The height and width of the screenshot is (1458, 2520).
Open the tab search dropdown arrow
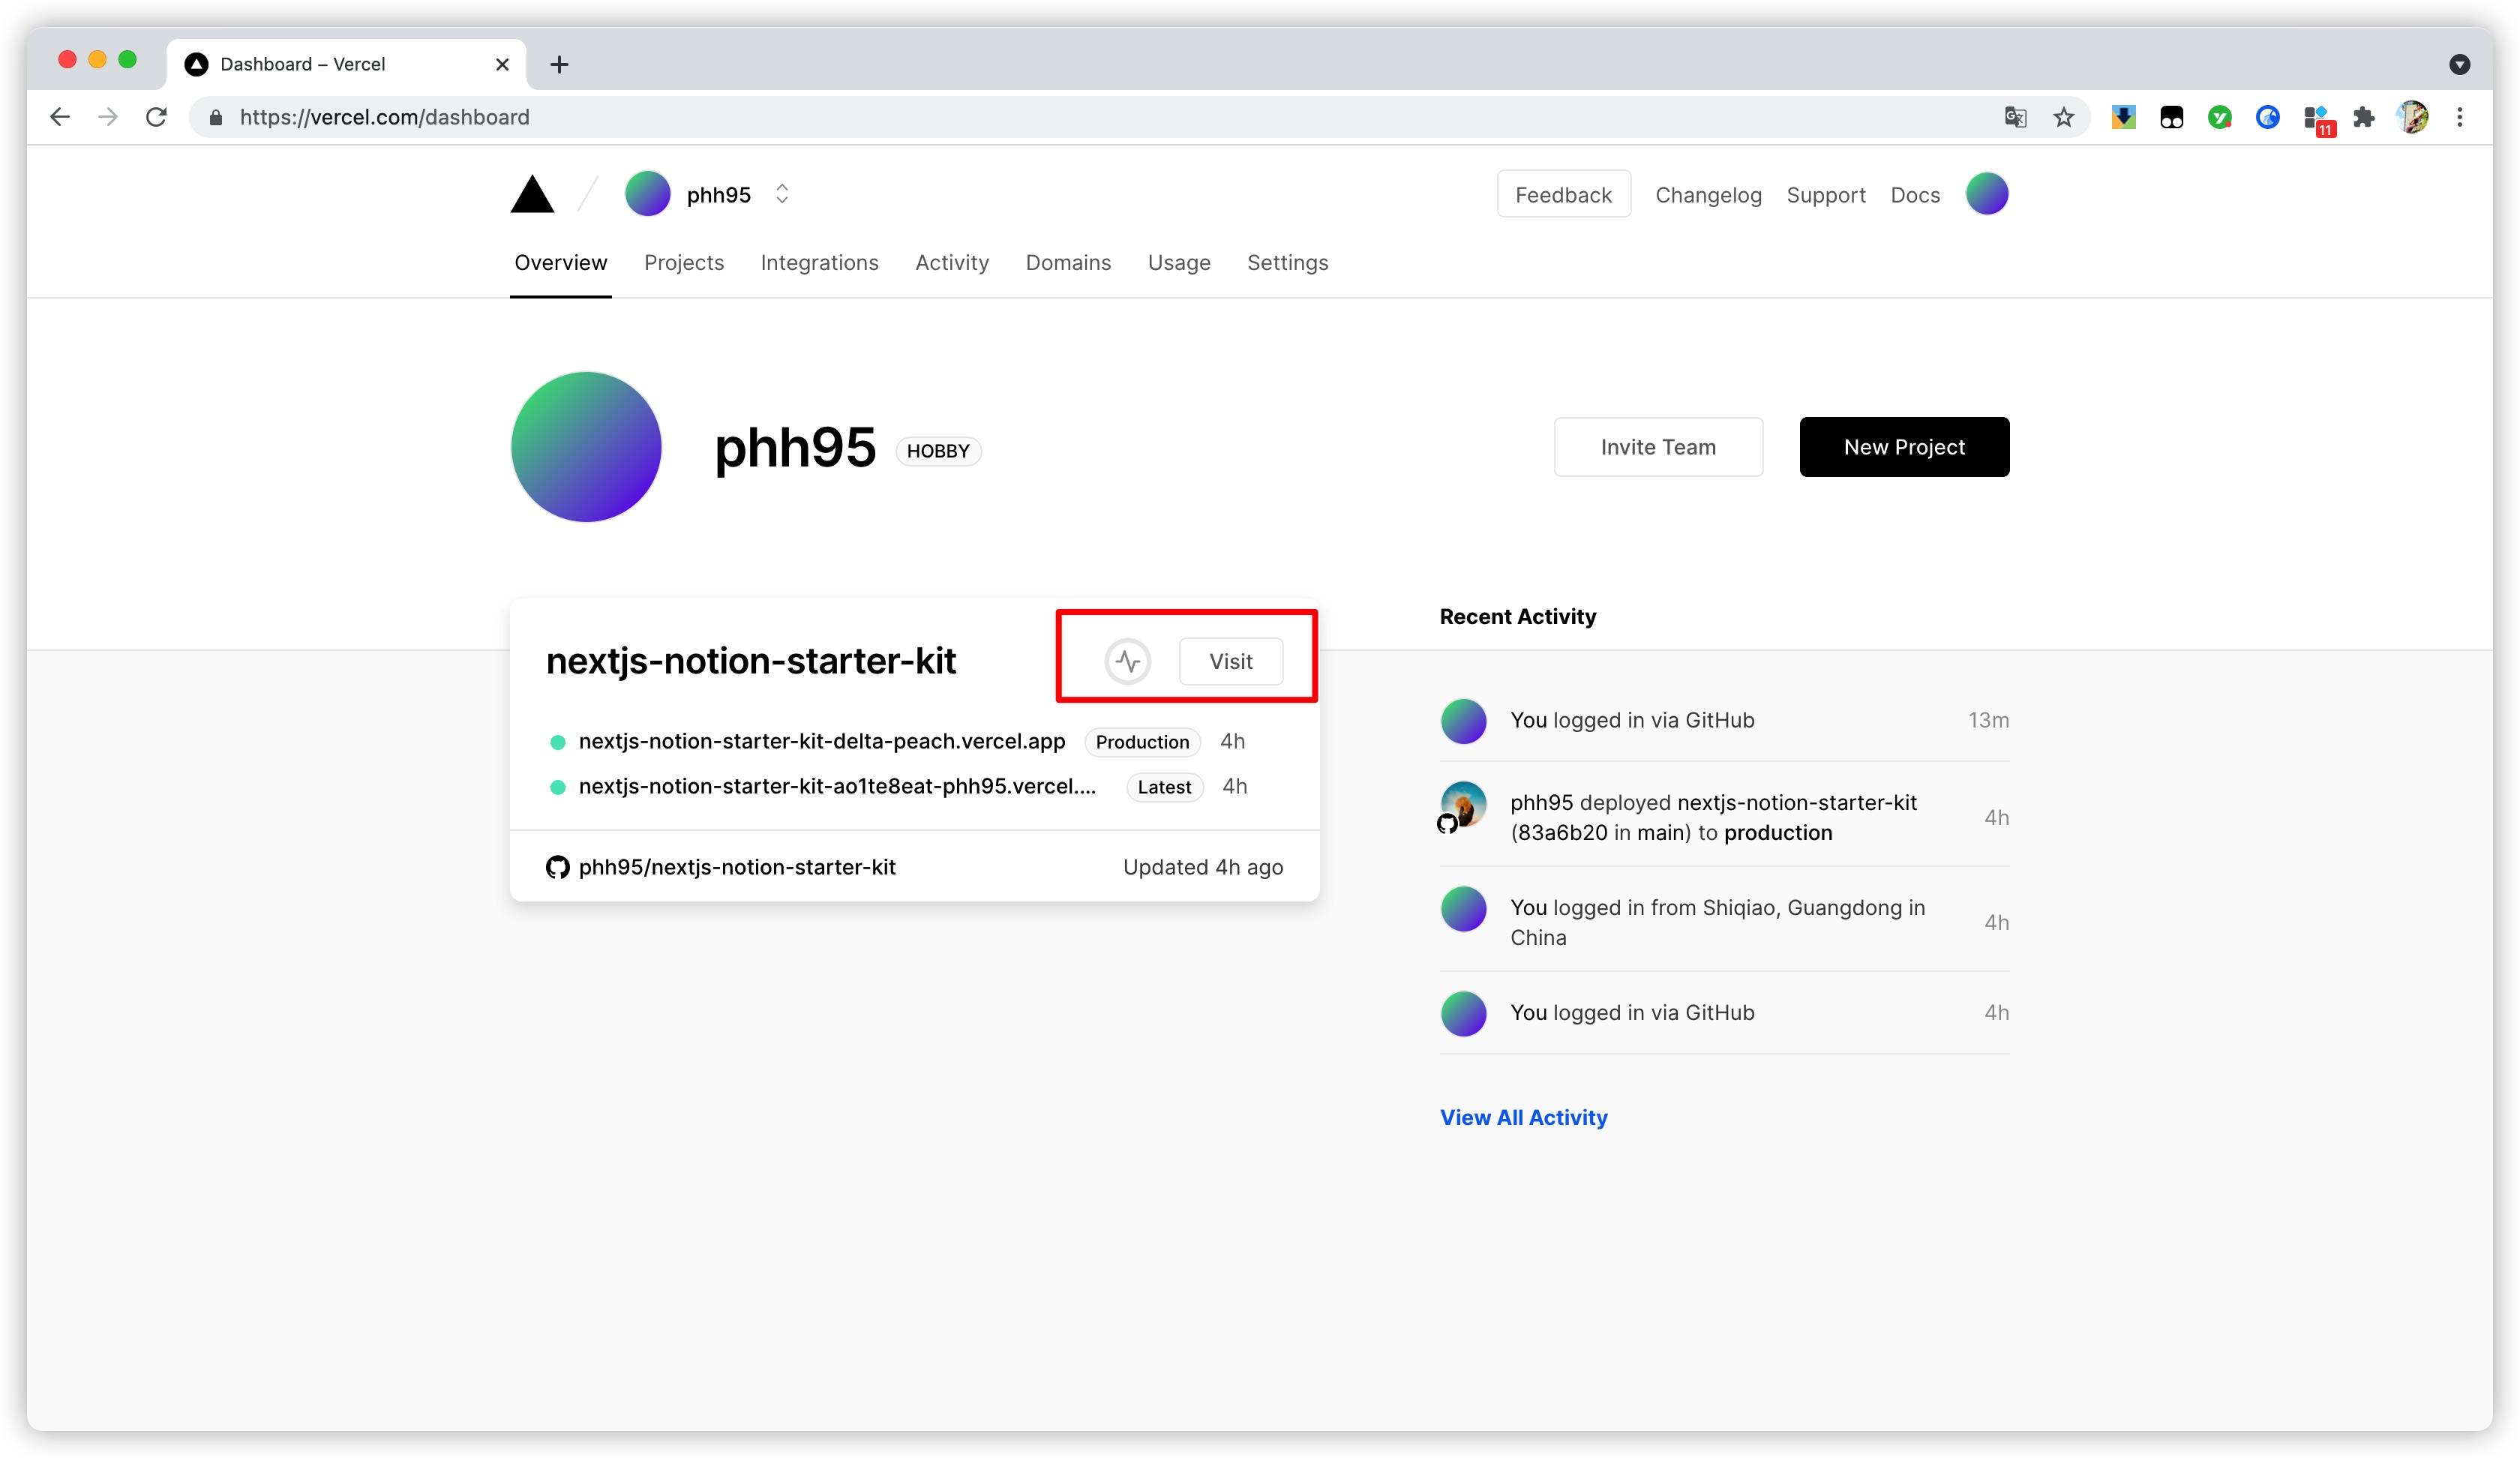2459,64
